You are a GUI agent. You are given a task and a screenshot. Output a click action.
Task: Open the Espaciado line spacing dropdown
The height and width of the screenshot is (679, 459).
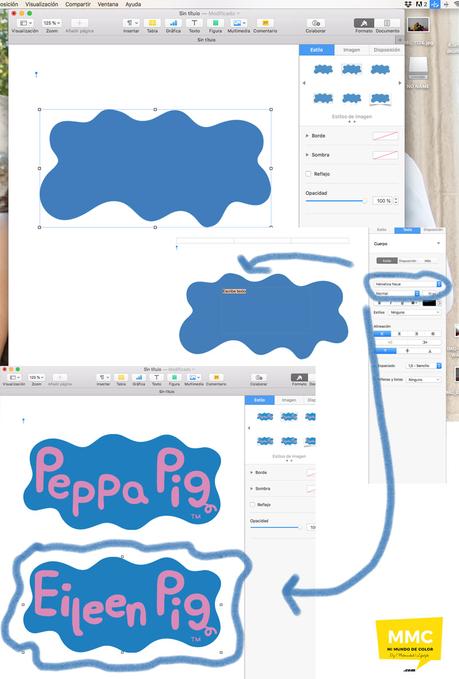pyautogui.click(x=423, y=366)
